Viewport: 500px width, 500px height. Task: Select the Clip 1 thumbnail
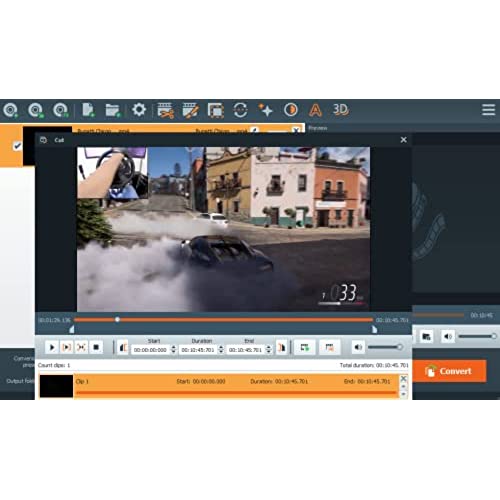coord(56,386)
